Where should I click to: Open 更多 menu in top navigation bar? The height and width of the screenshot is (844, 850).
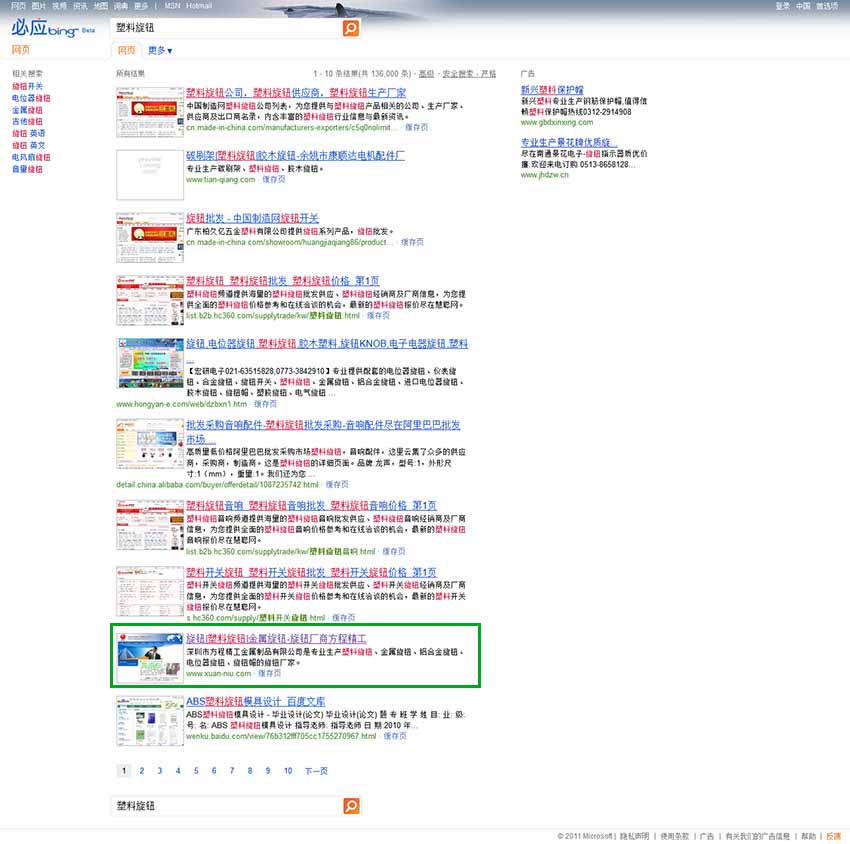141,6
